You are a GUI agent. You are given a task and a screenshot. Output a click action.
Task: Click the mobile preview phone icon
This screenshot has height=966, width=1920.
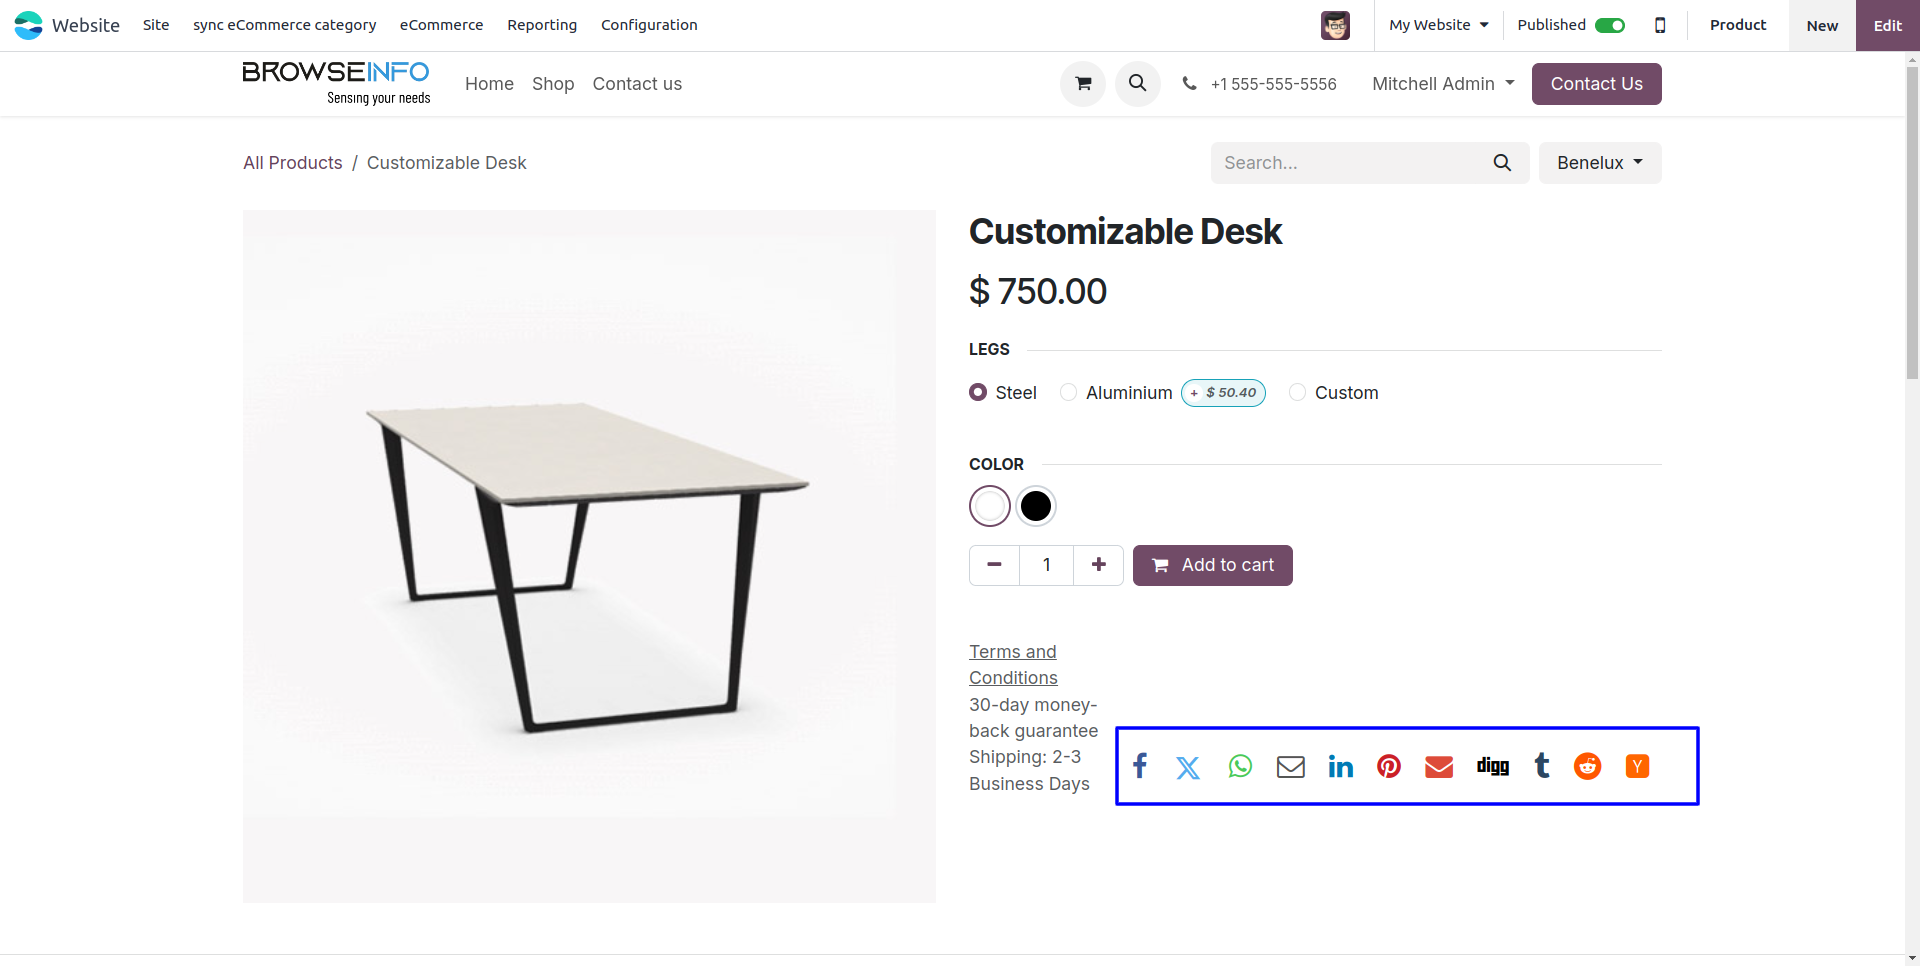click(1660, 25)
